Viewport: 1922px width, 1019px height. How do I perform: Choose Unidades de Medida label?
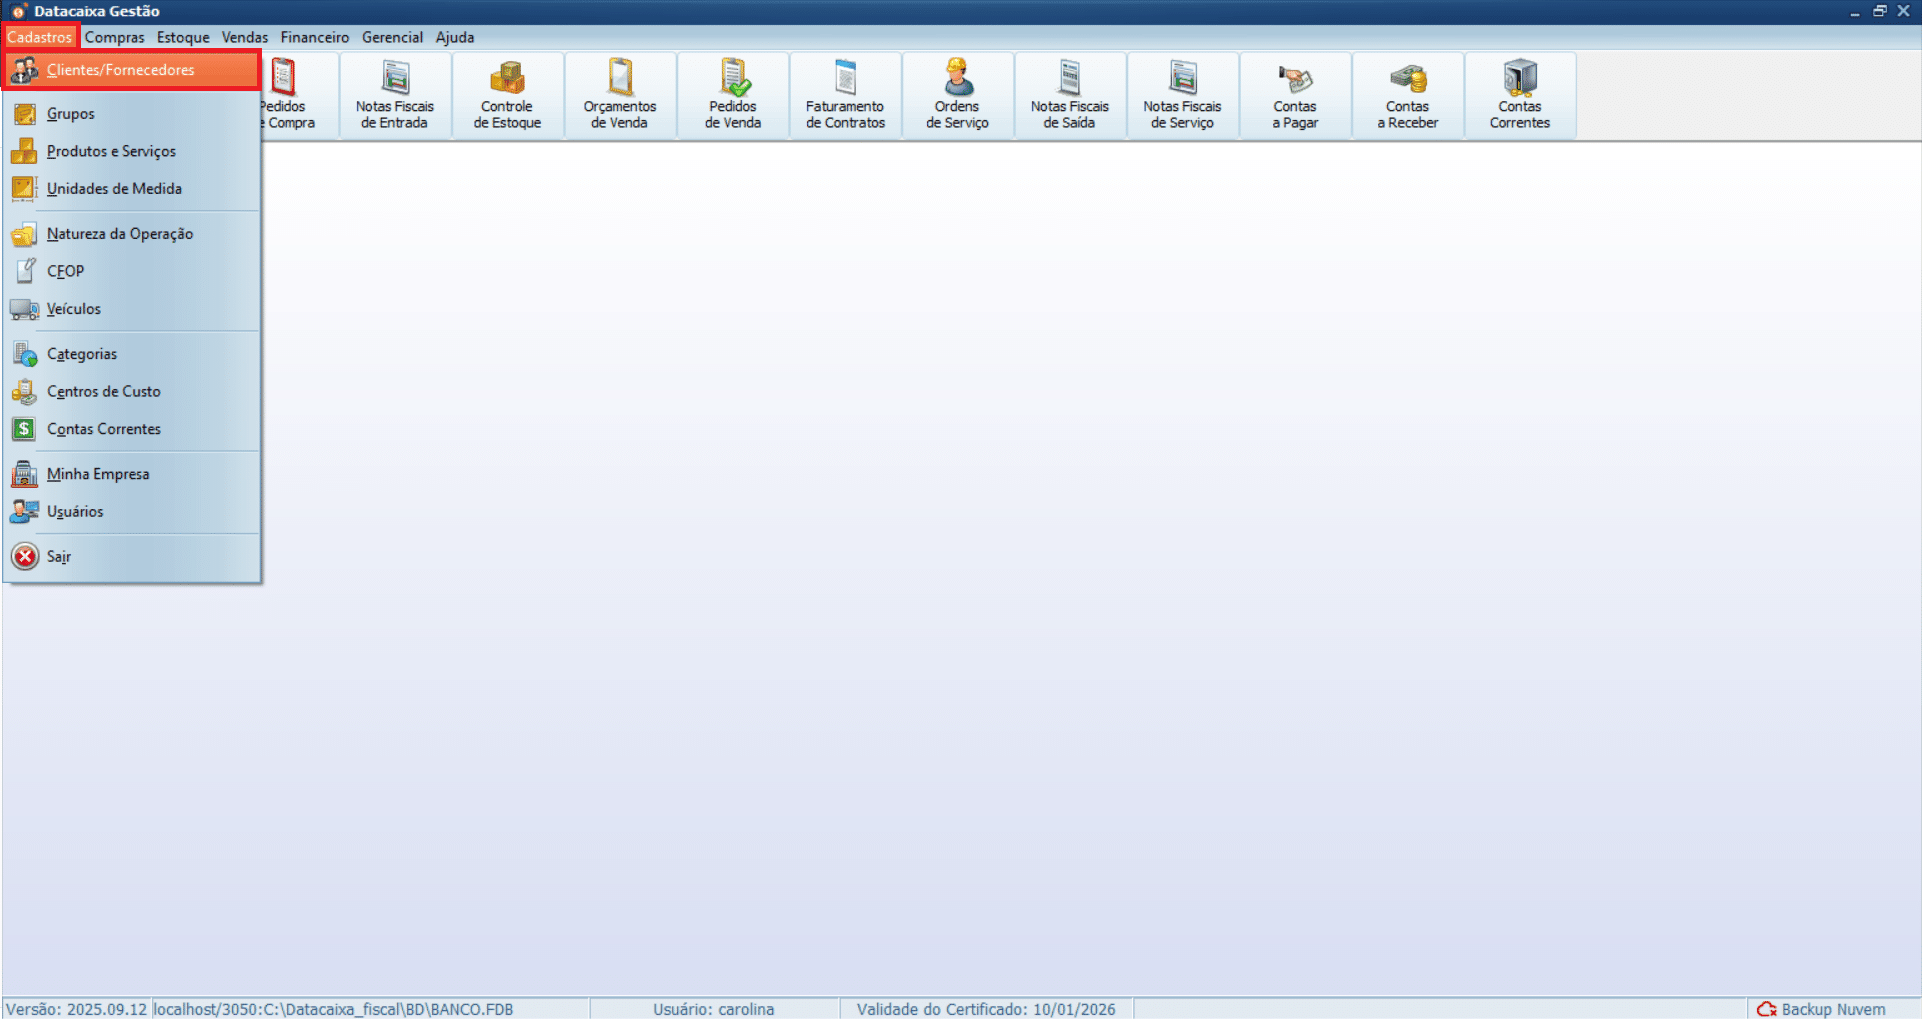pos(114,189)
